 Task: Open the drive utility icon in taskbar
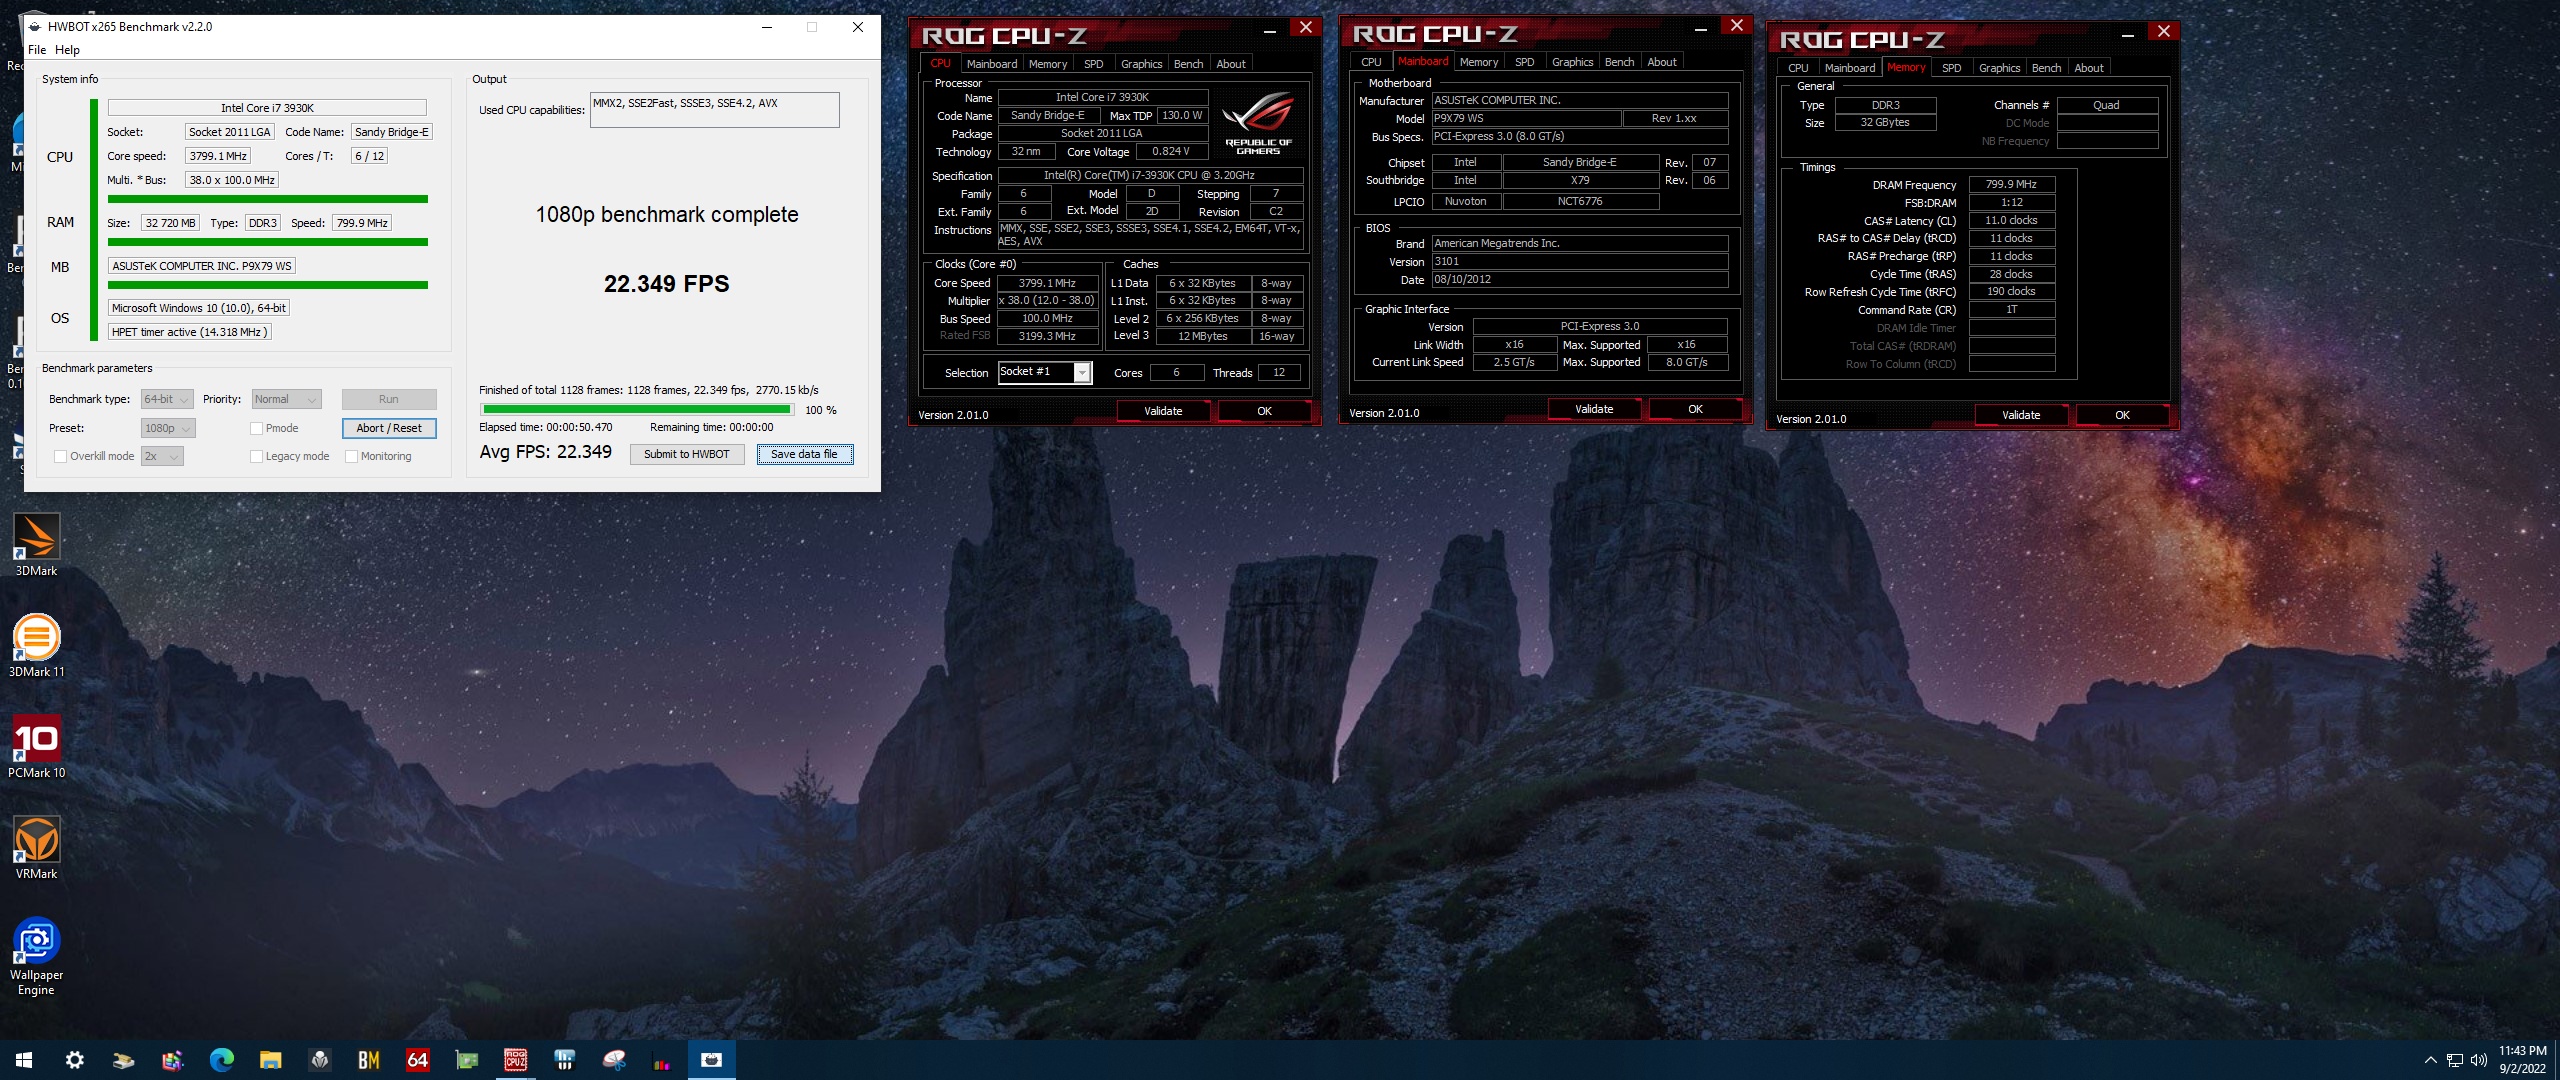coord(123,1060)
